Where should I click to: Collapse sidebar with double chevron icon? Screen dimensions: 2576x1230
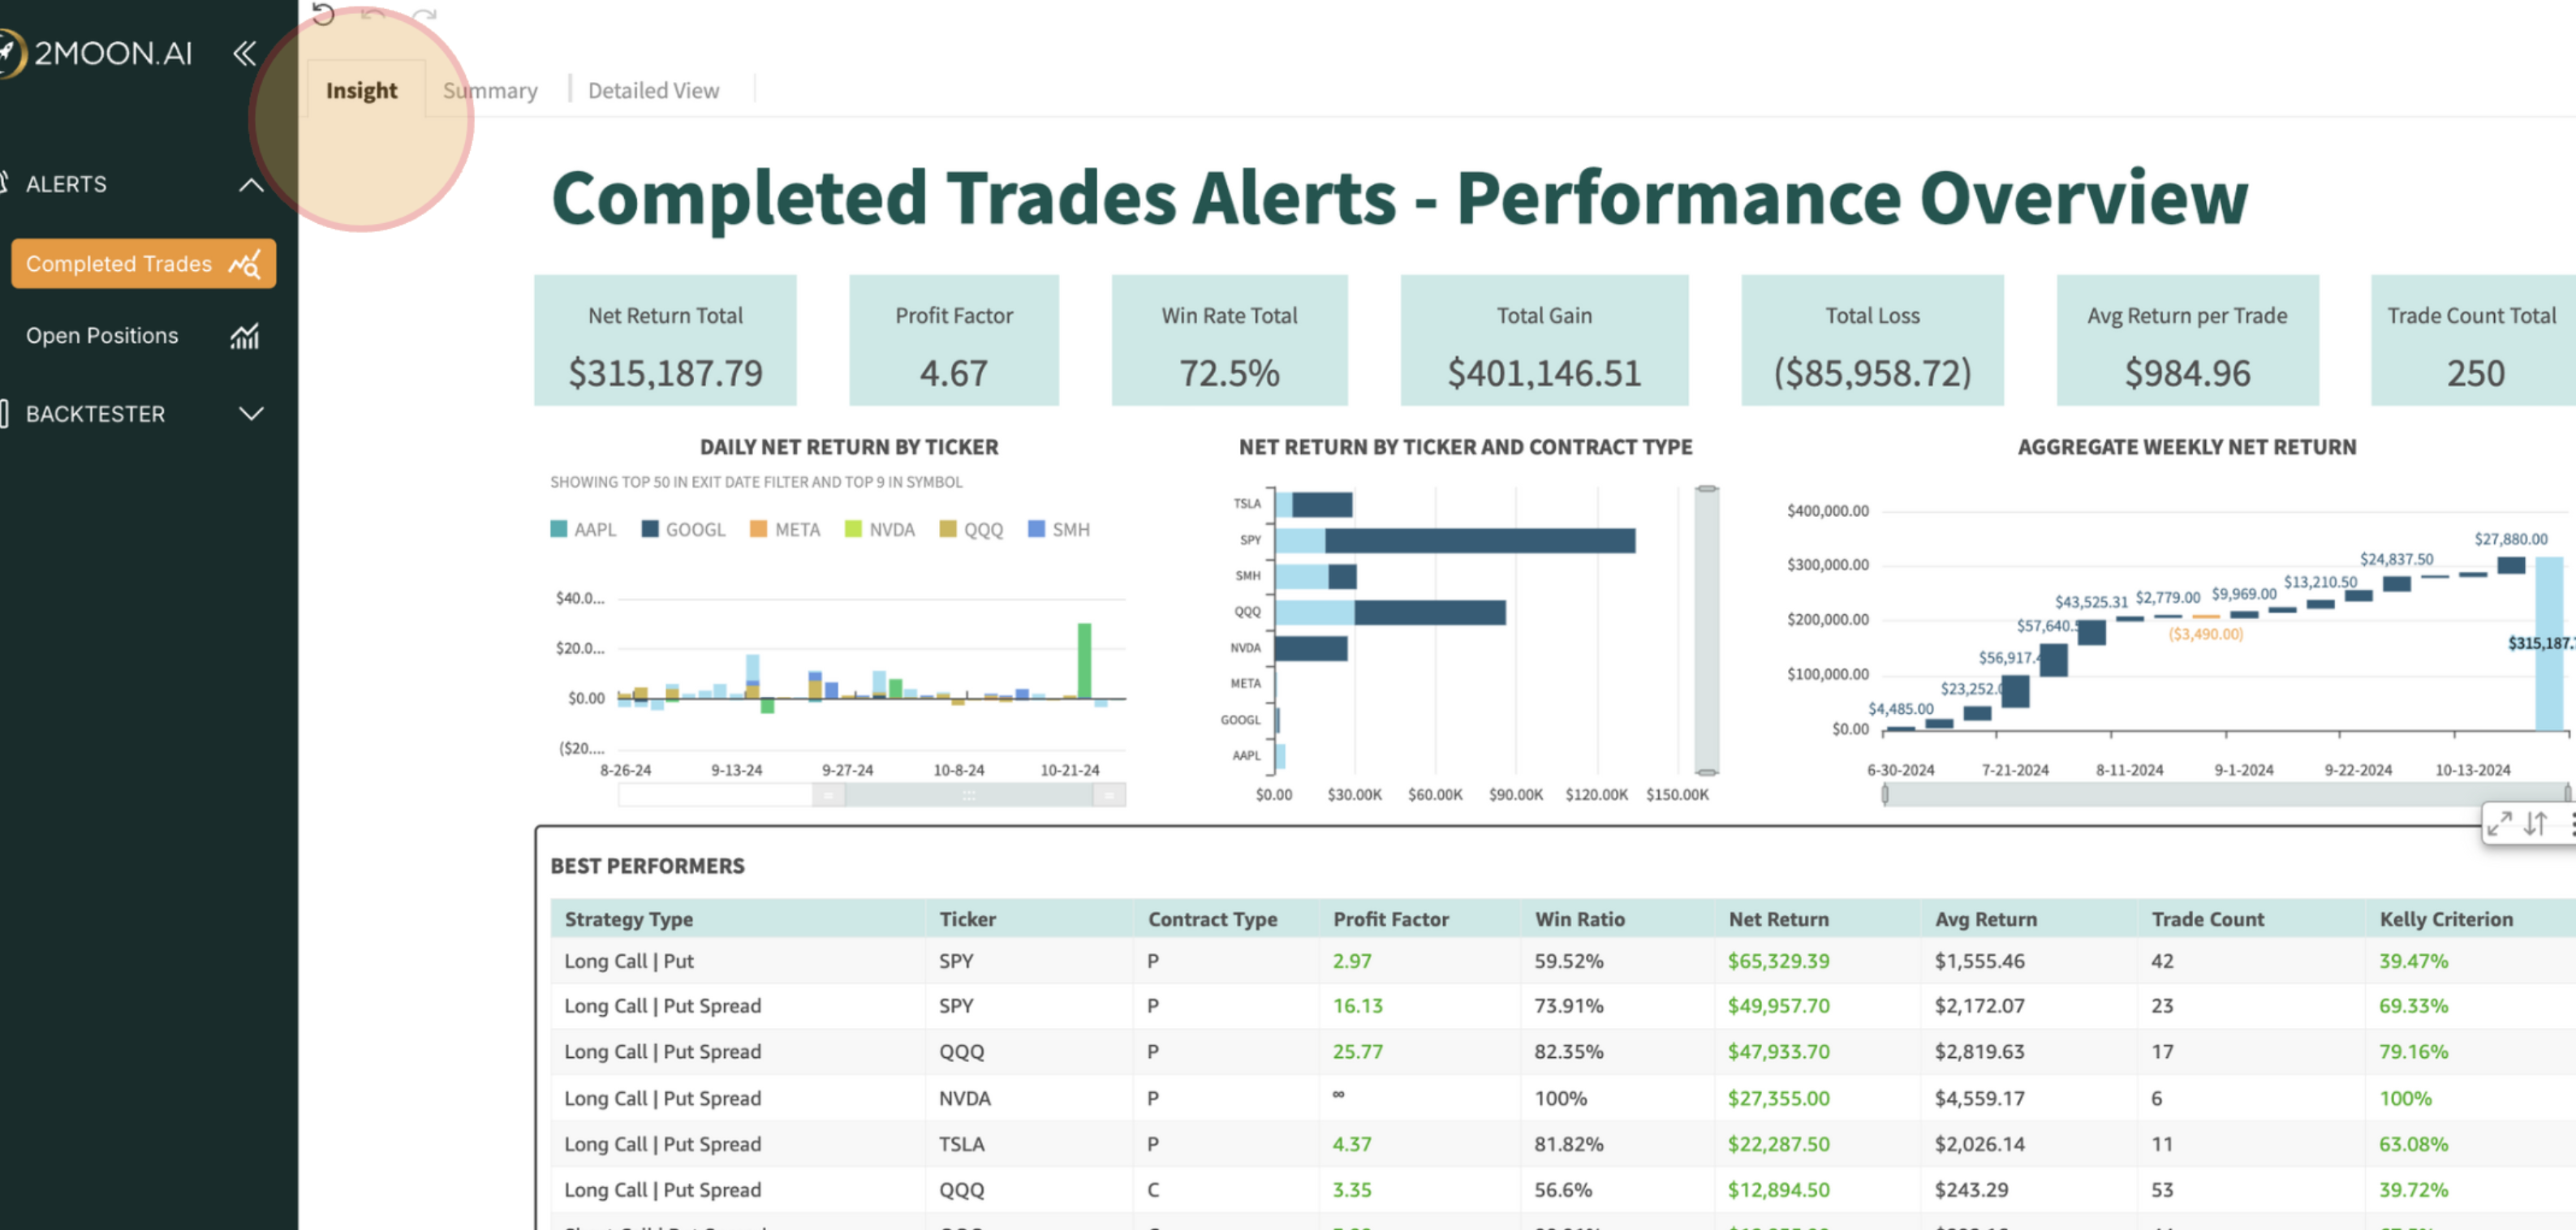[244, 53]
